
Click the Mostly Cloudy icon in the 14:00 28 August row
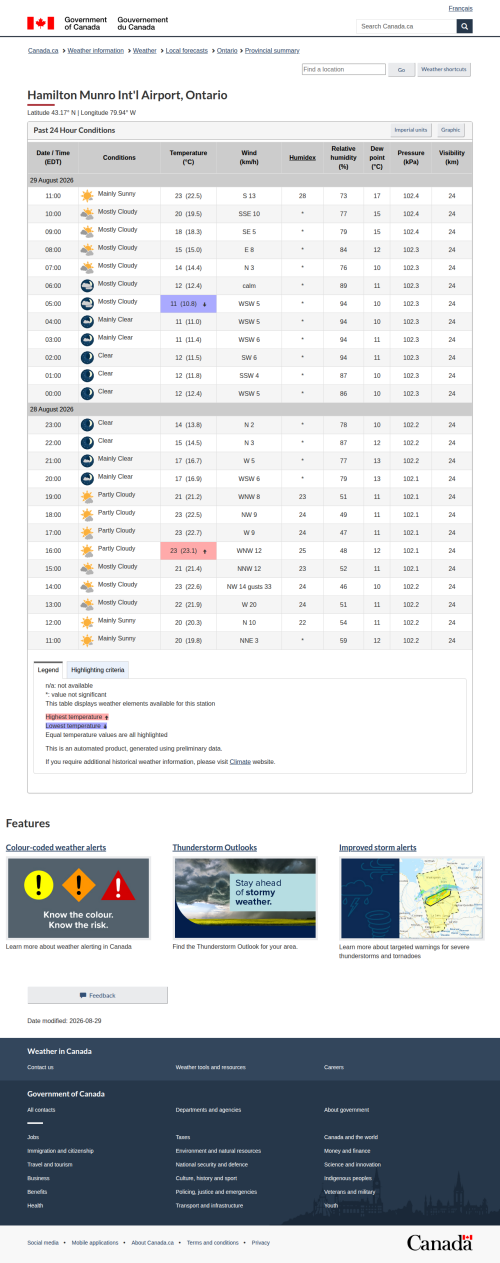click(87, 587)
